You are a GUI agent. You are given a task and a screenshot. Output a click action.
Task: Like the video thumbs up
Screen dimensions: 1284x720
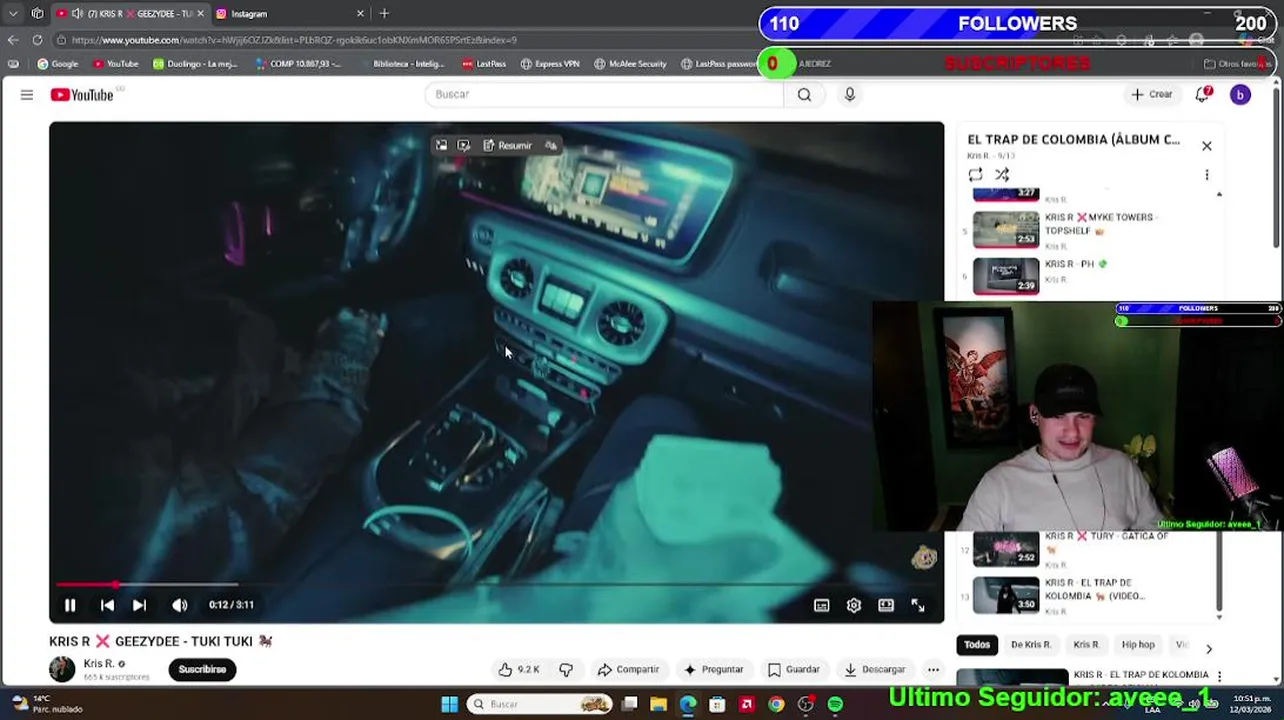(520, 669)
